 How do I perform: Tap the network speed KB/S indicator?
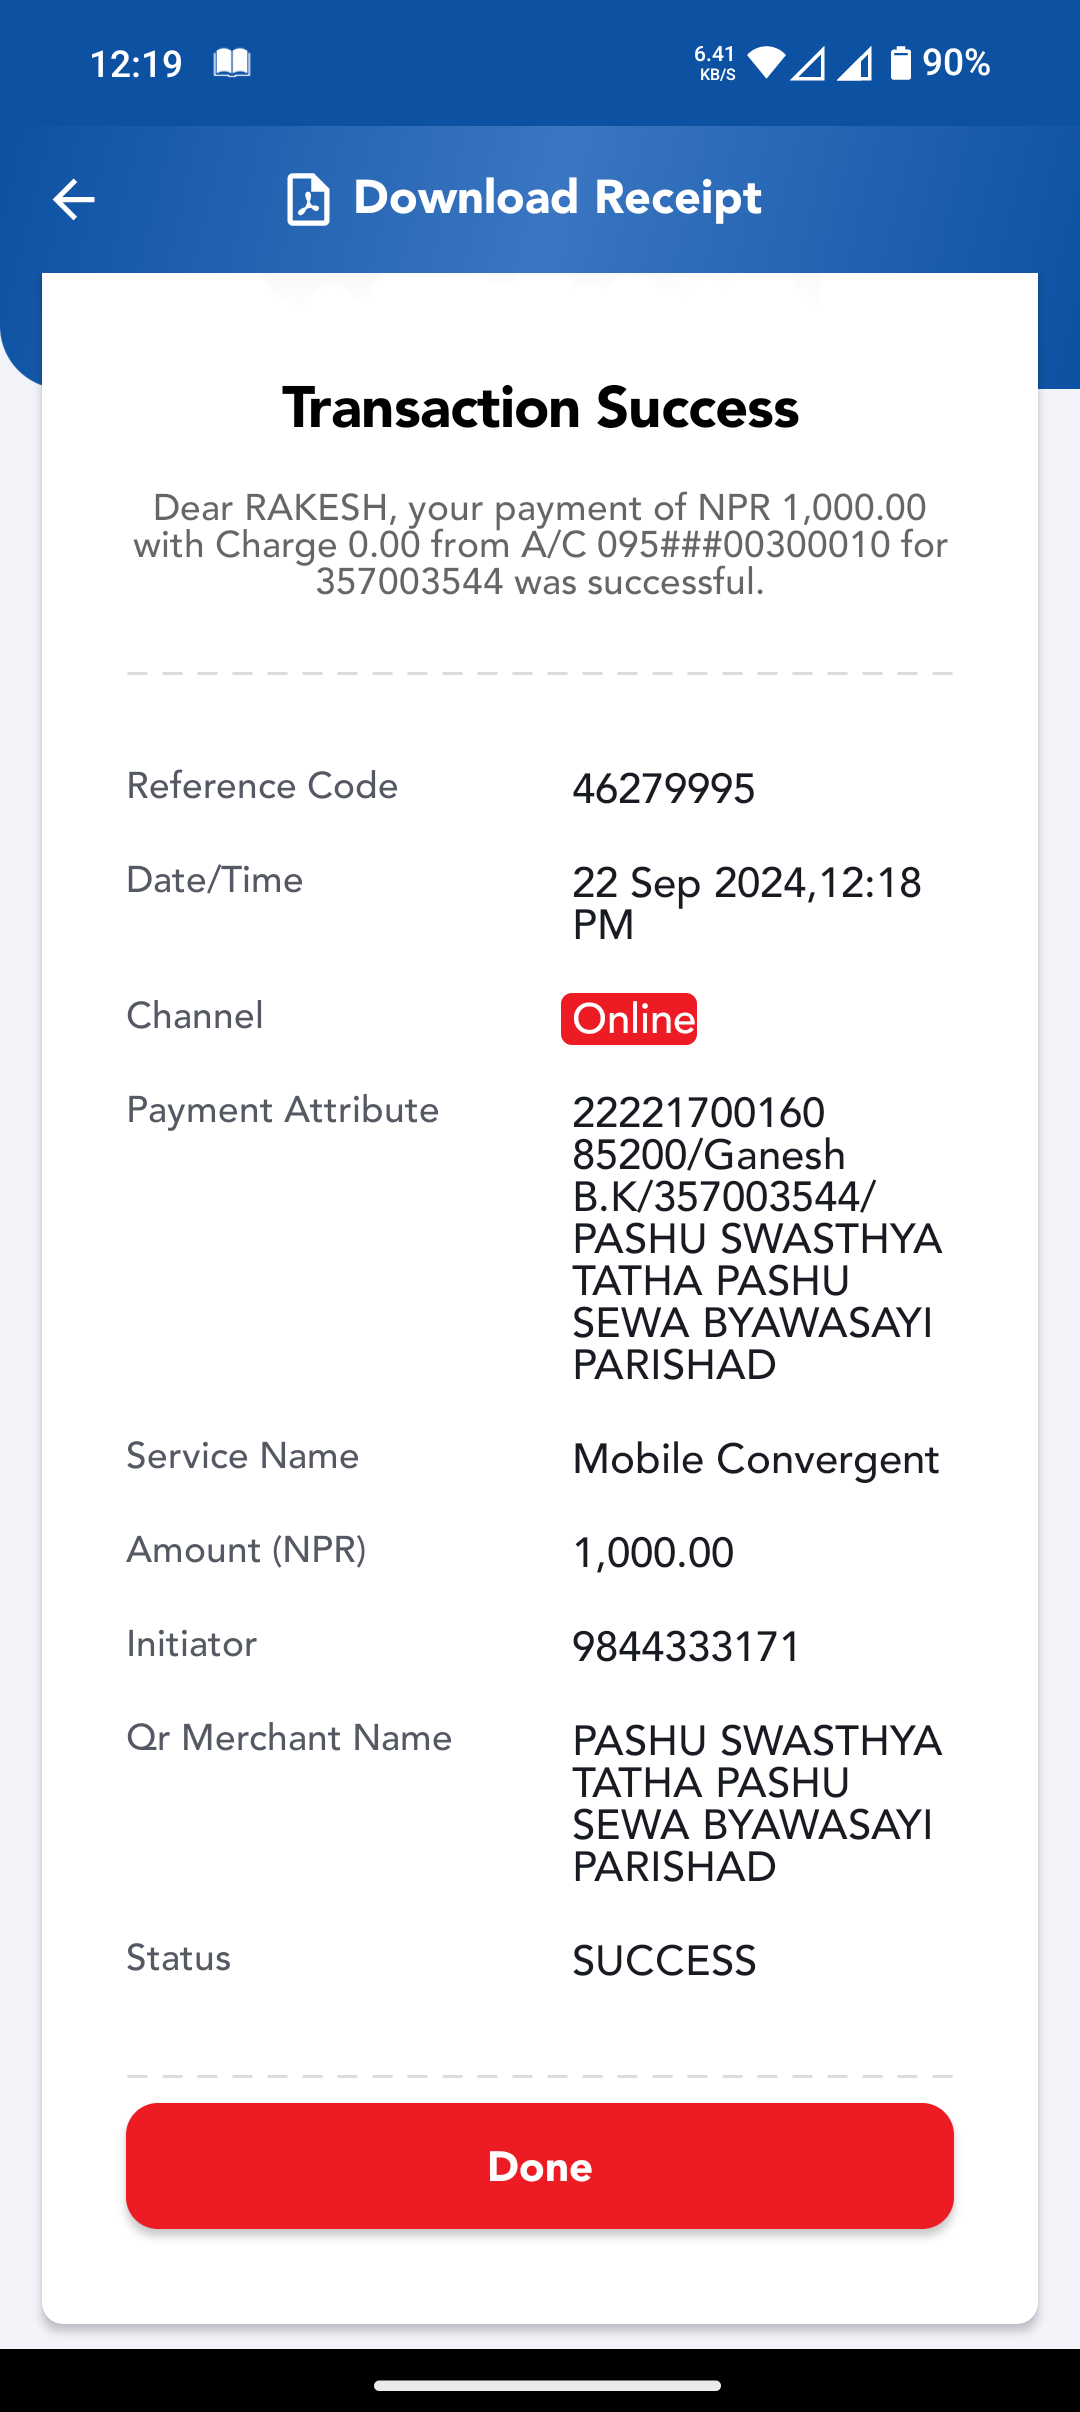coord(715,63)
